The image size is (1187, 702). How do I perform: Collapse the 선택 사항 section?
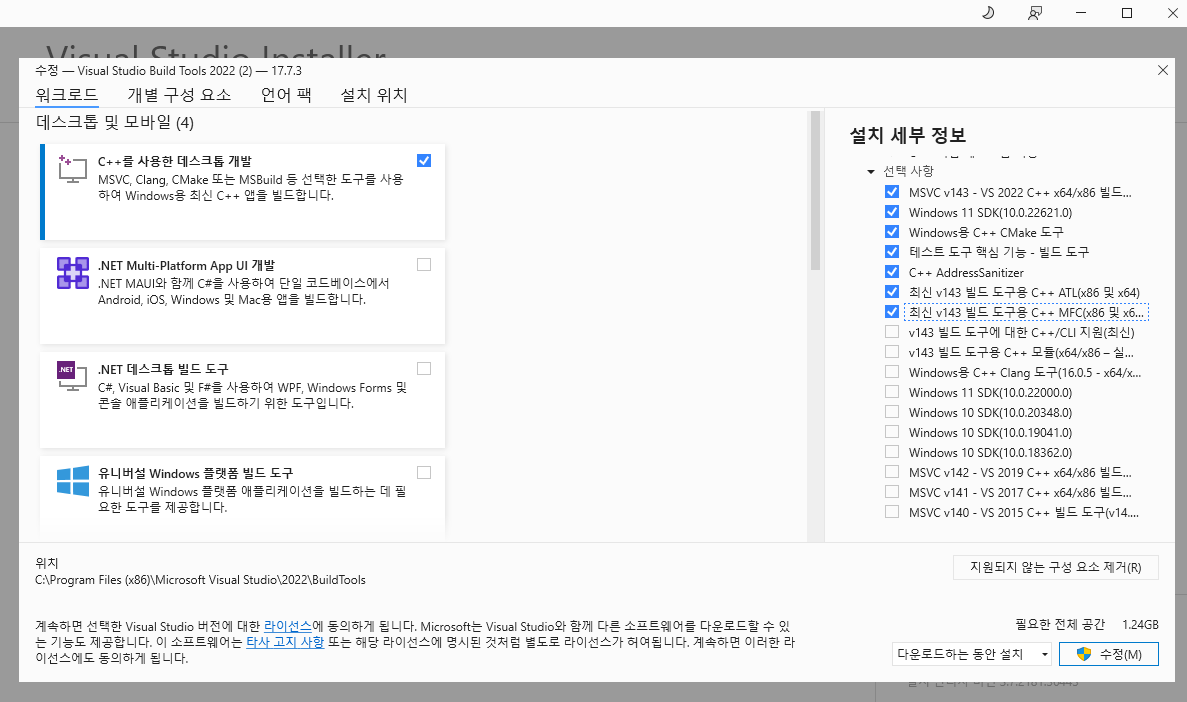(871, 172)
